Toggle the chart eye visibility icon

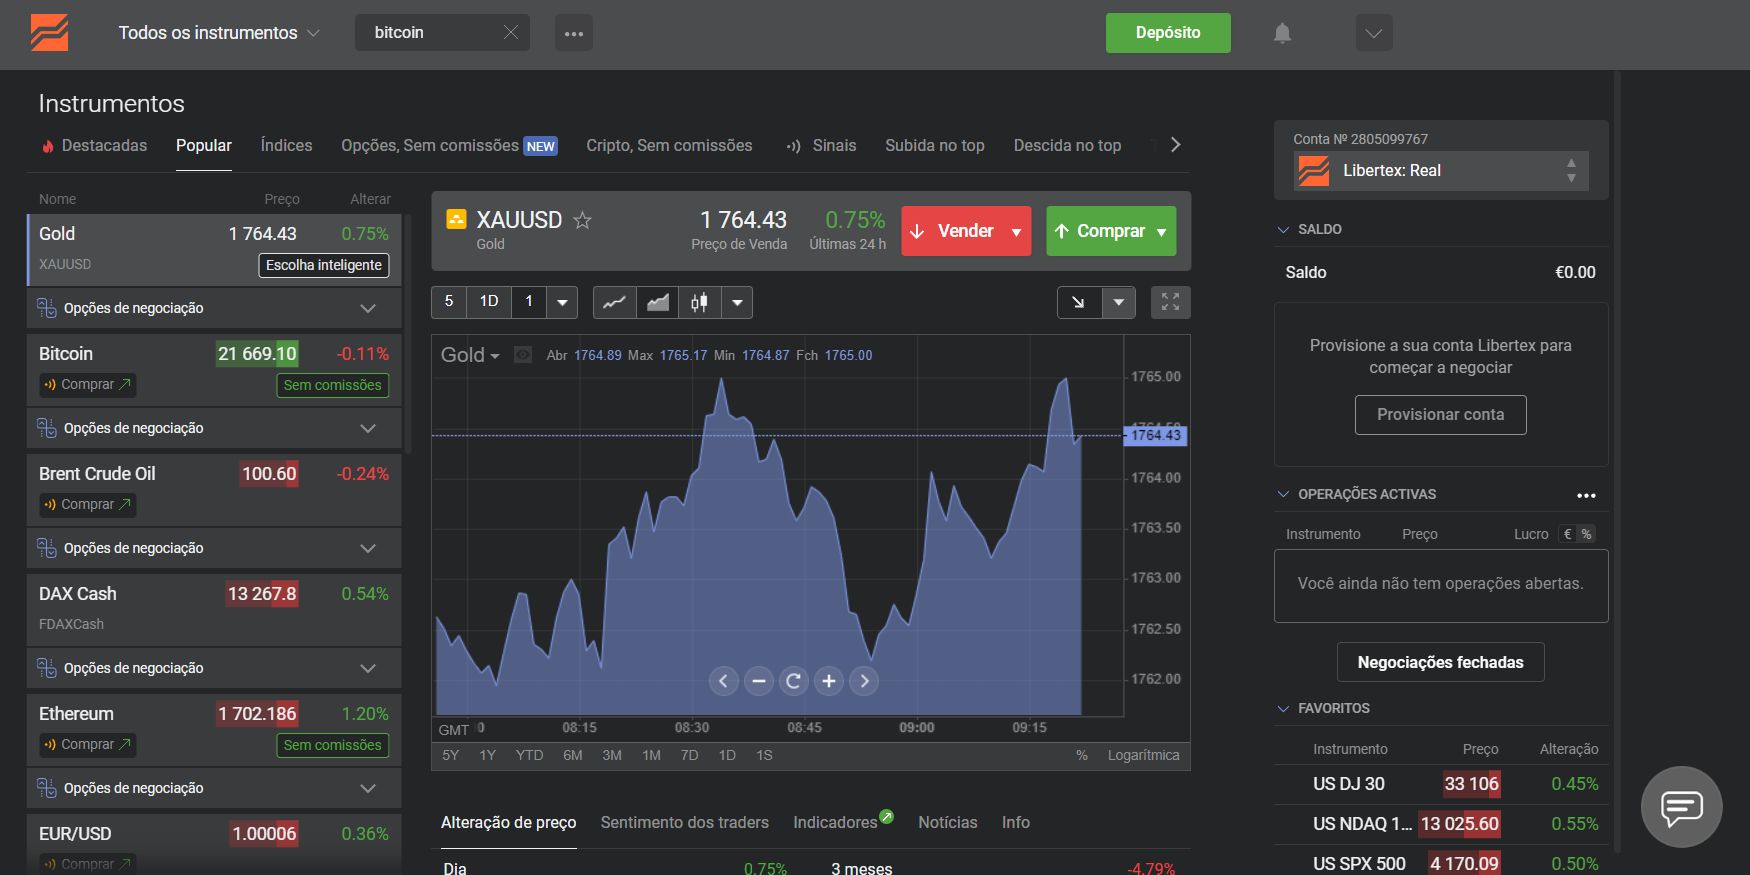[x=523, y=354]
